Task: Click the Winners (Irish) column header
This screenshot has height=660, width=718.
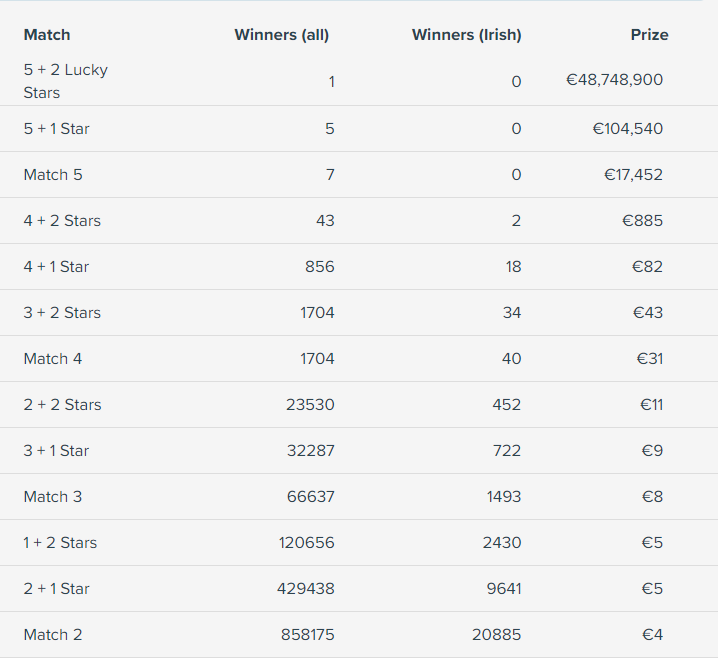Action: pyautogui.click(x=467, y=35)
